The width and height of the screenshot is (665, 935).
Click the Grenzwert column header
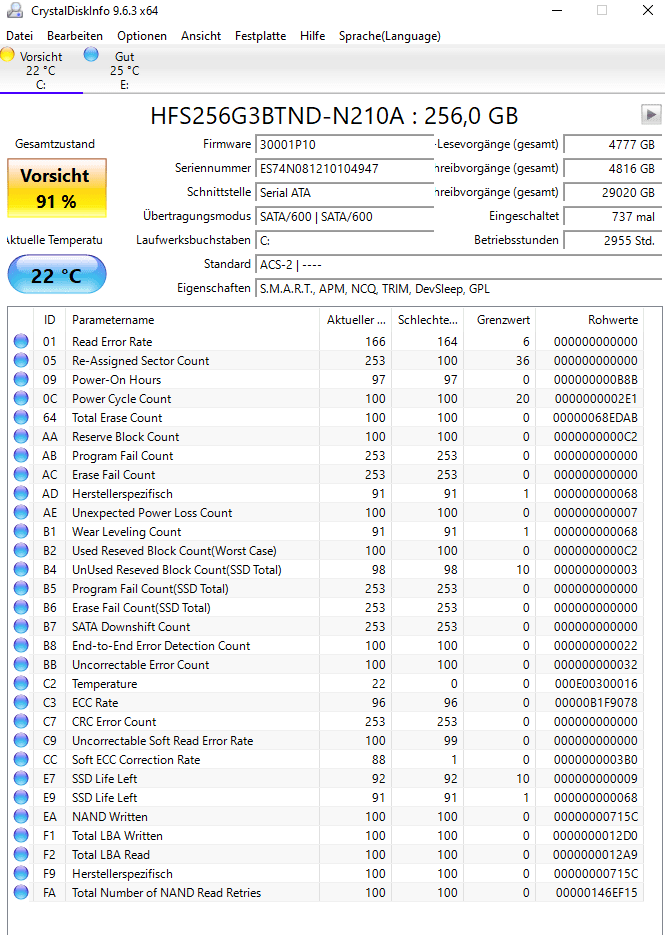coord(499,320)
